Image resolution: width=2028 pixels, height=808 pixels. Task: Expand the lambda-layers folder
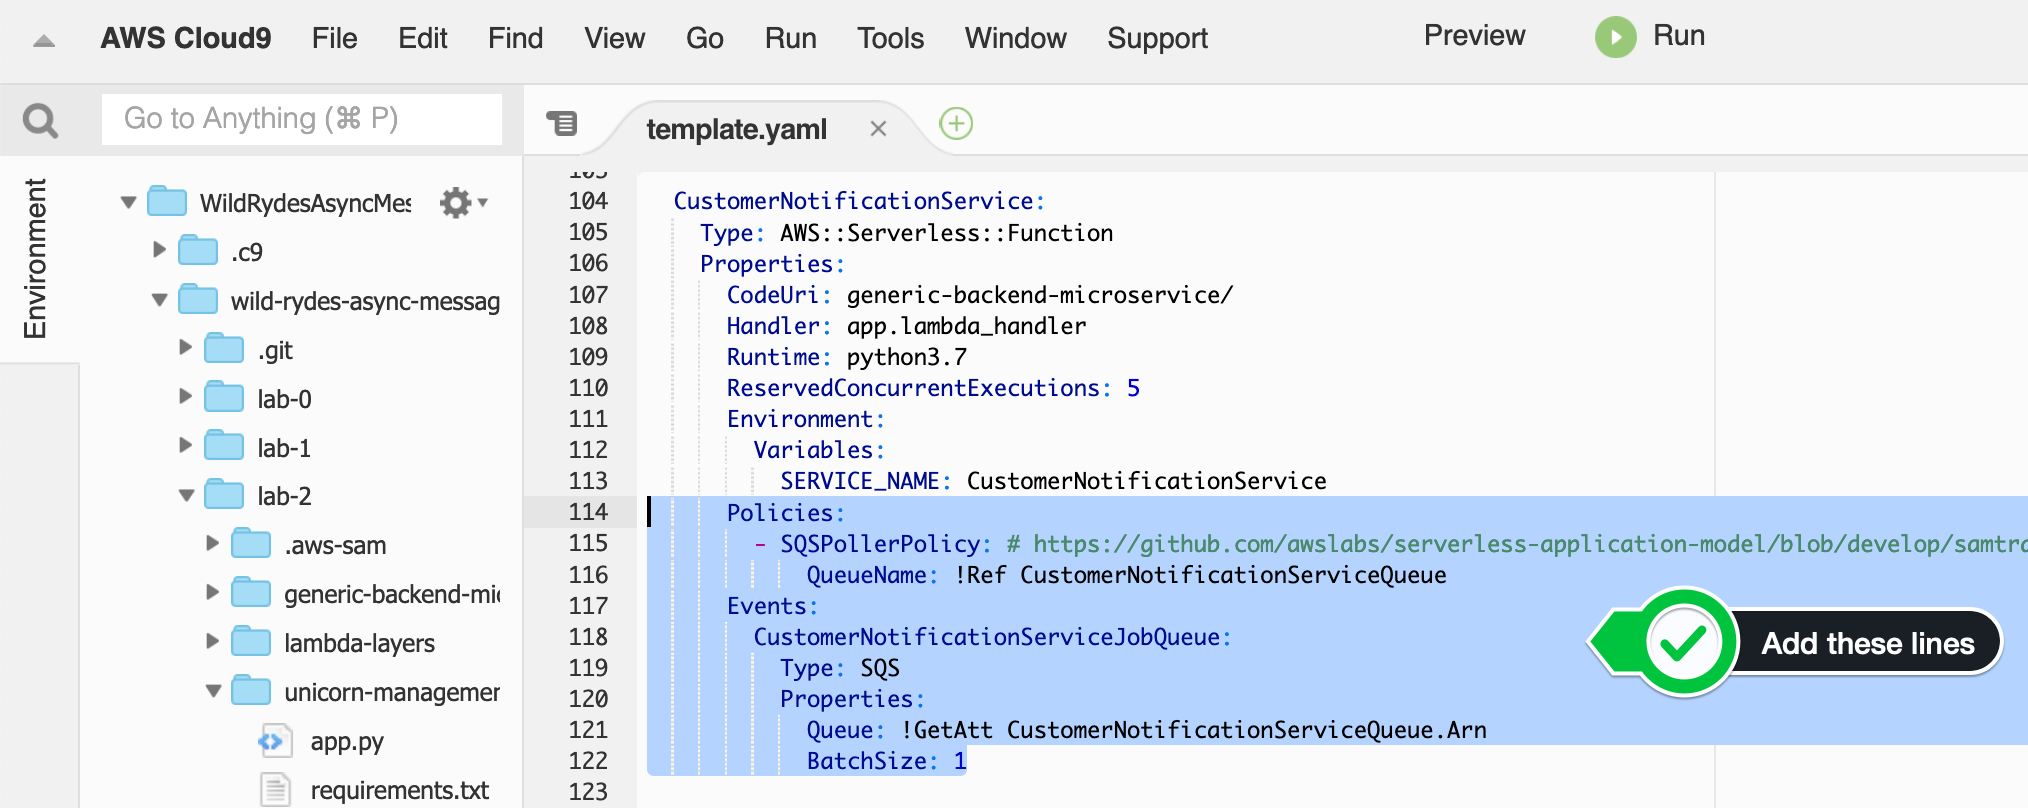(x=212, y=641)
